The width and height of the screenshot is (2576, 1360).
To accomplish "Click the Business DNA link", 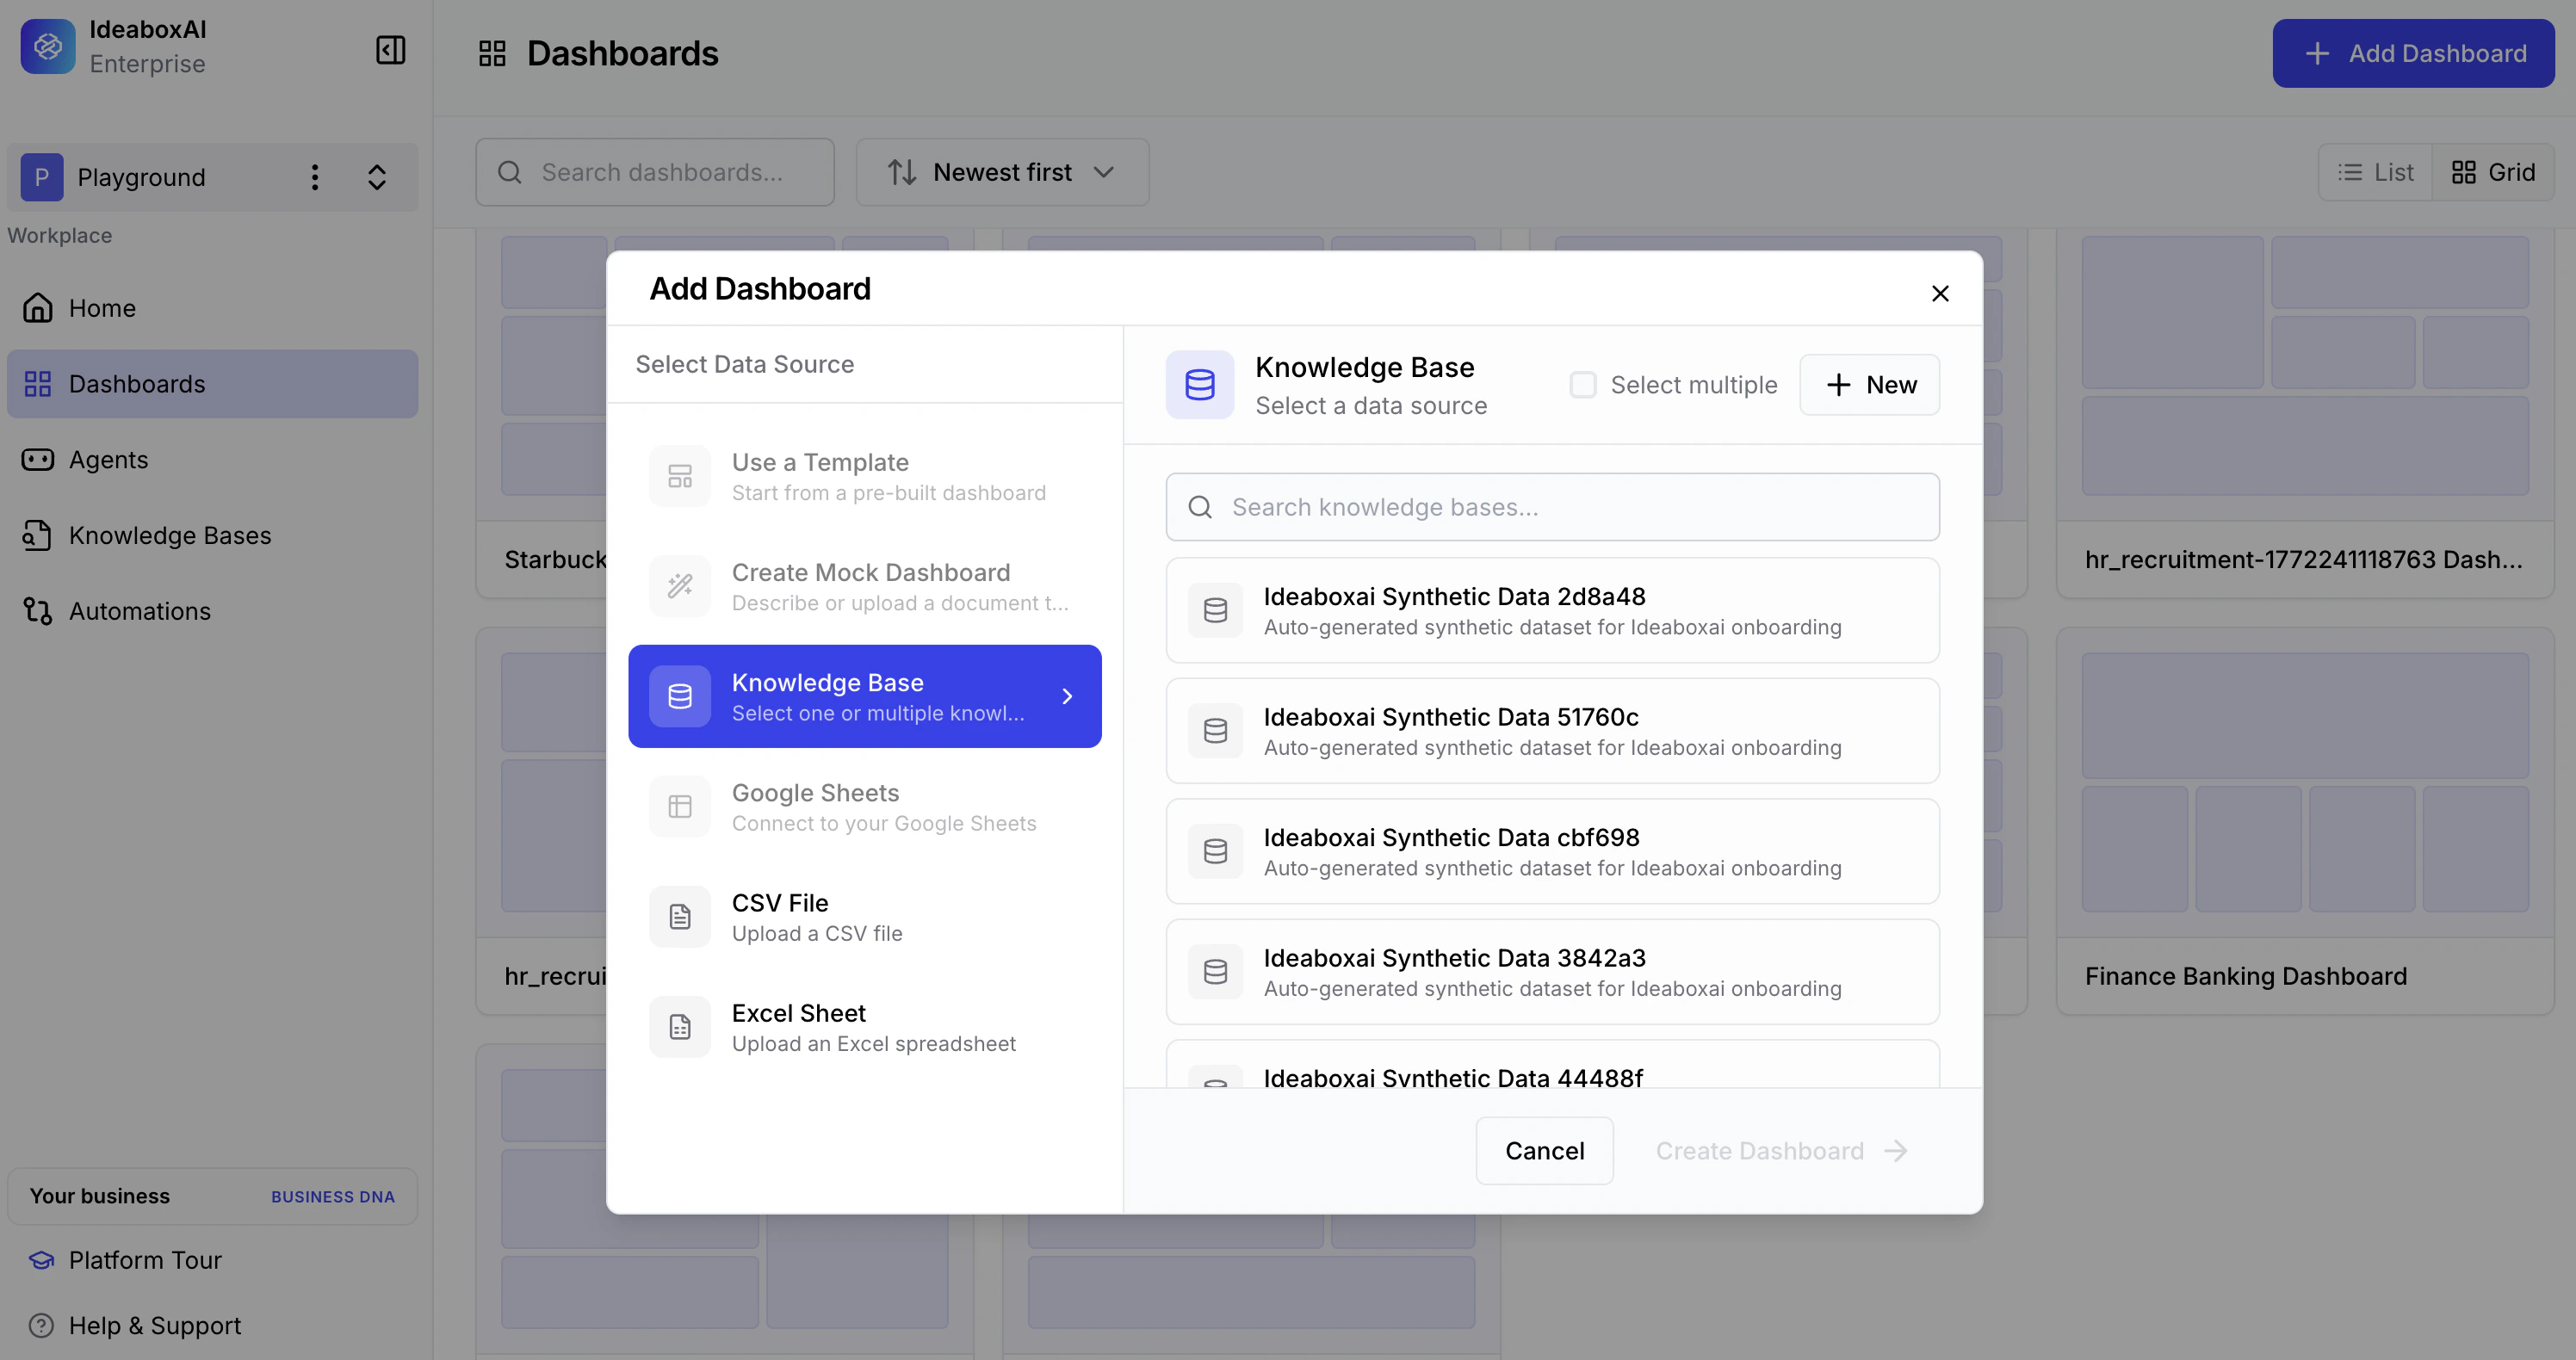I will [333, 1197].
